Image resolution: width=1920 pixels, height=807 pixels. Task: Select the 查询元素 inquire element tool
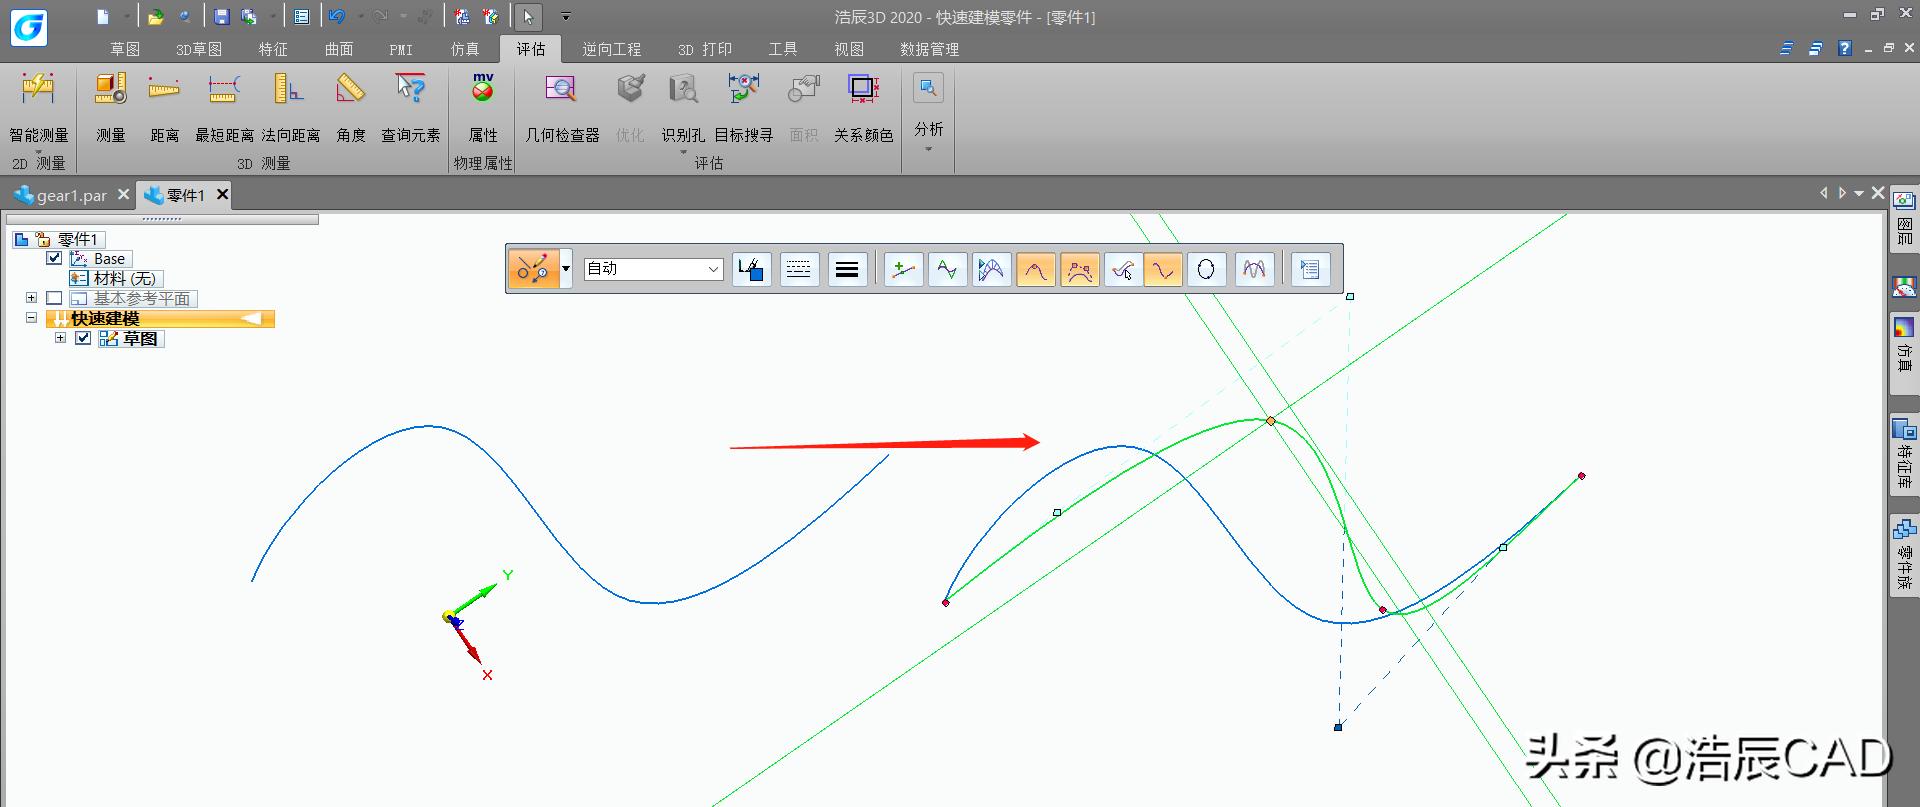pos(410,108)
